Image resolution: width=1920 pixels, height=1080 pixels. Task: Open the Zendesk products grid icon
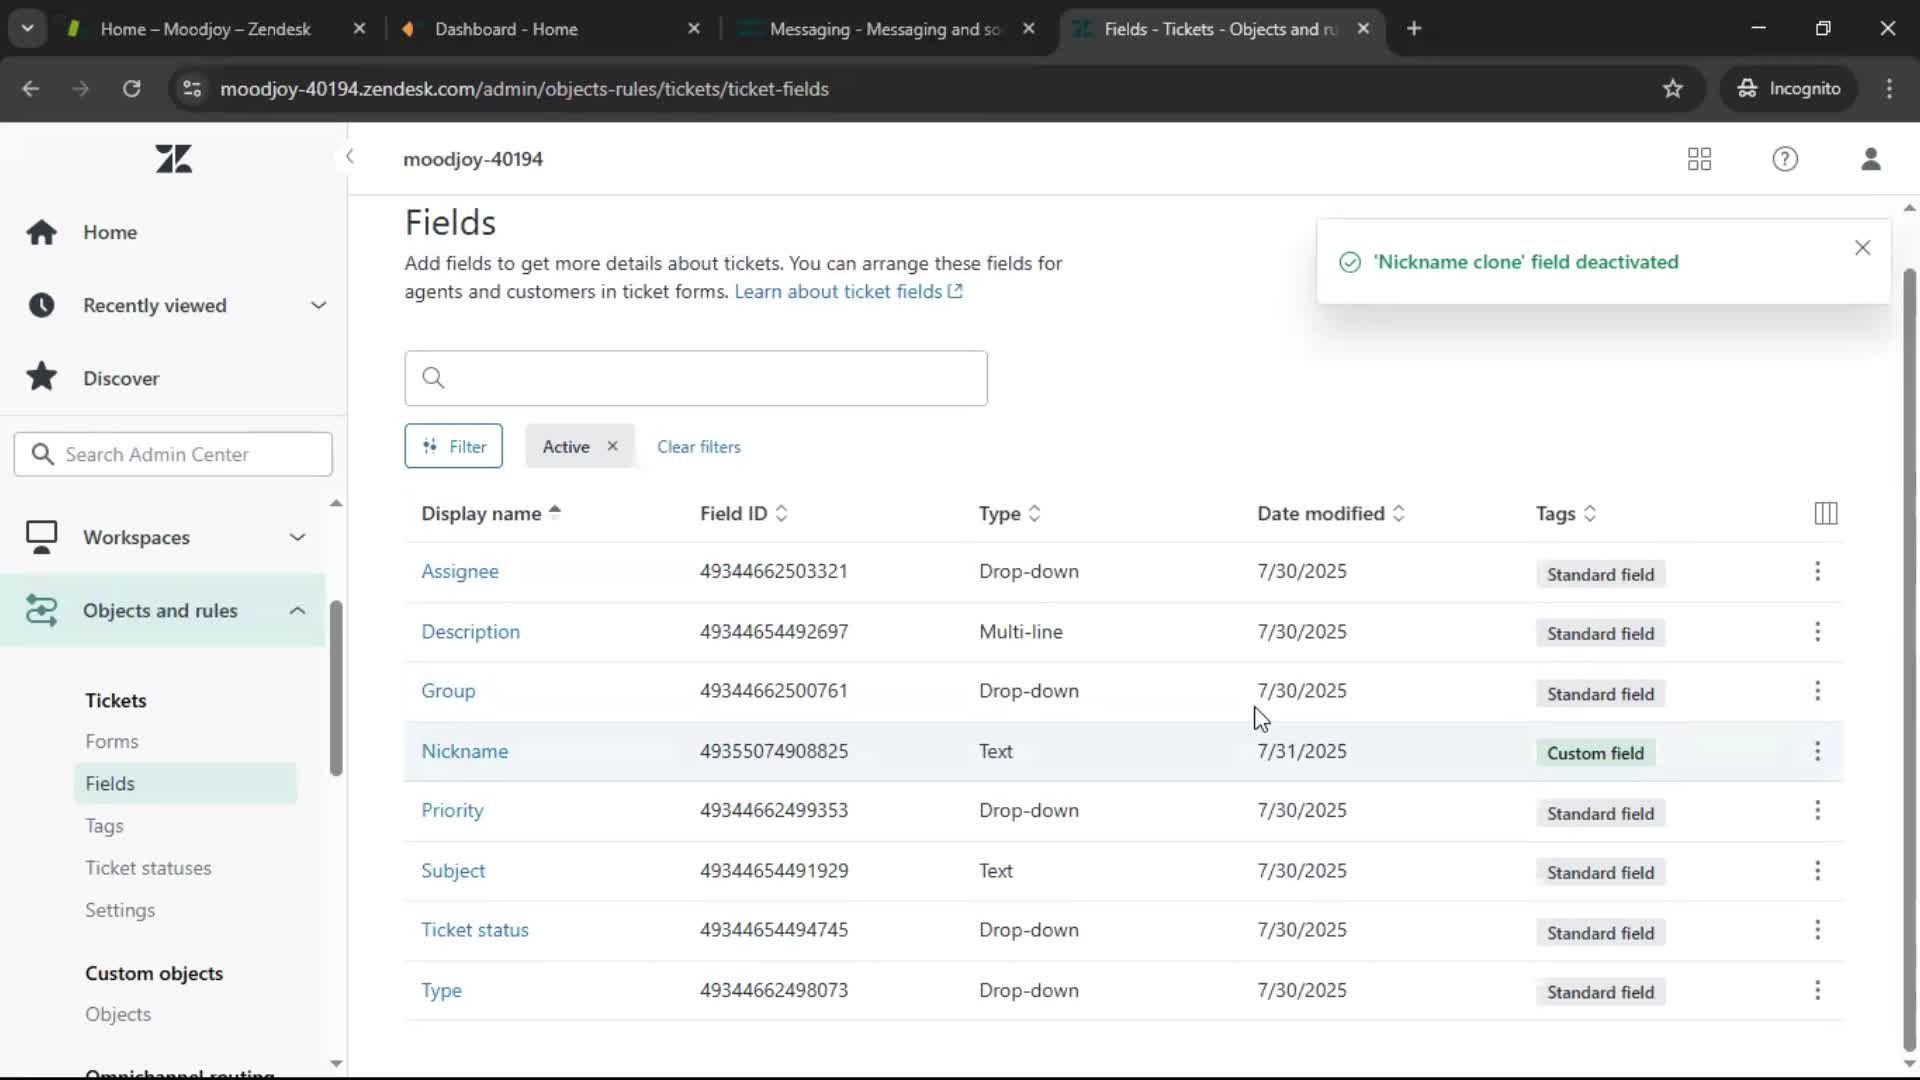(x=1699, y=159)
